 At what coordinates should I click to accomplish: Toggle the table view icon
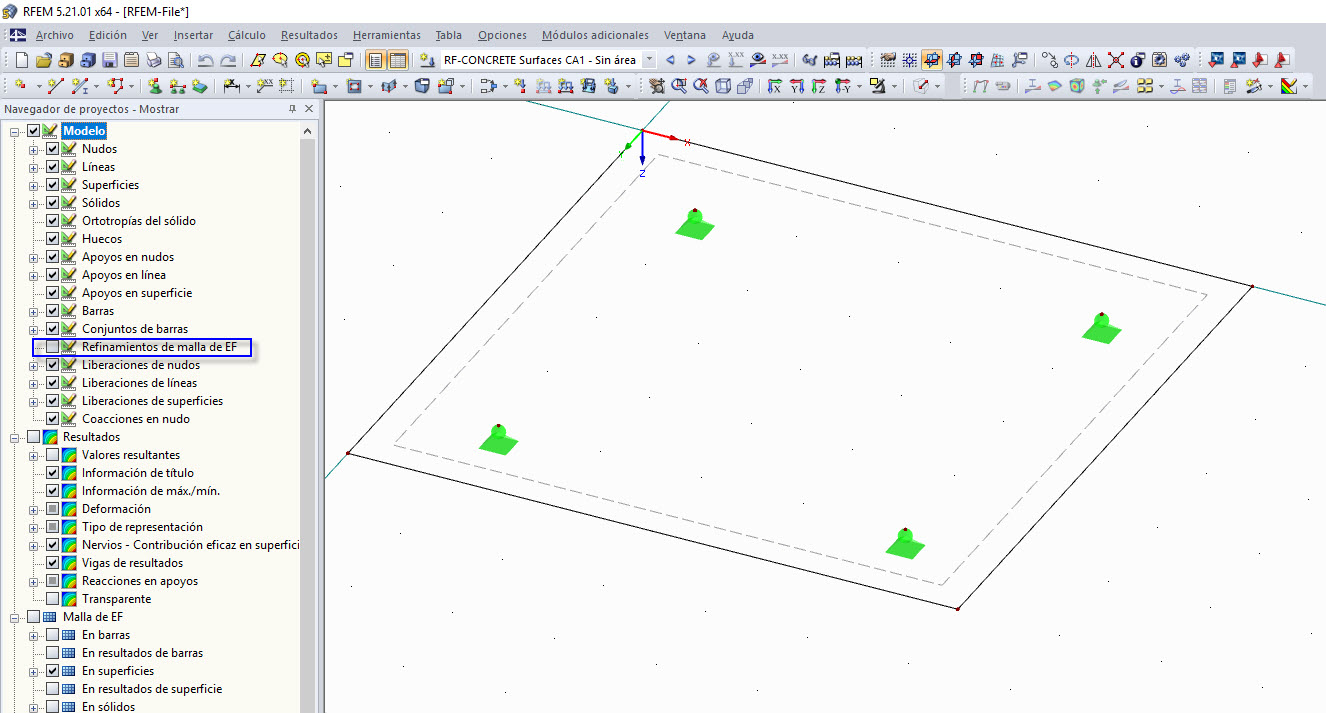click(397, 60)
